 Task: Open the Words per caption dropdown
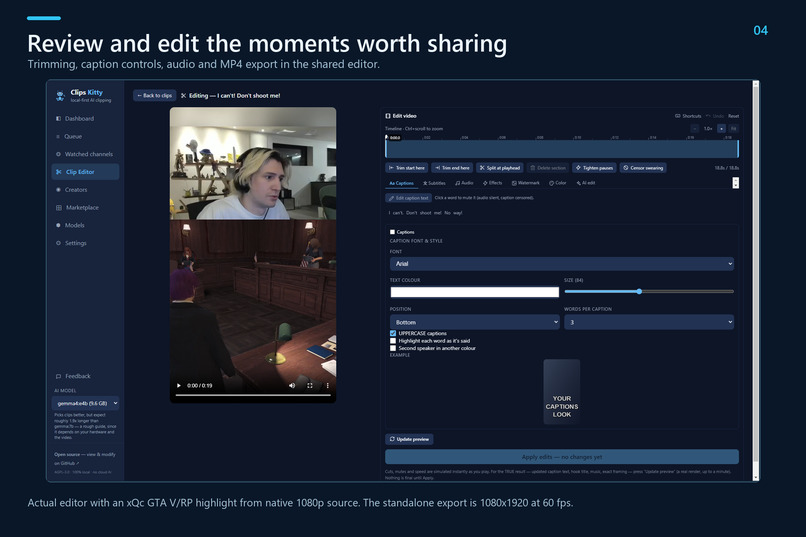pyautogui.click(x=649, y=322)
